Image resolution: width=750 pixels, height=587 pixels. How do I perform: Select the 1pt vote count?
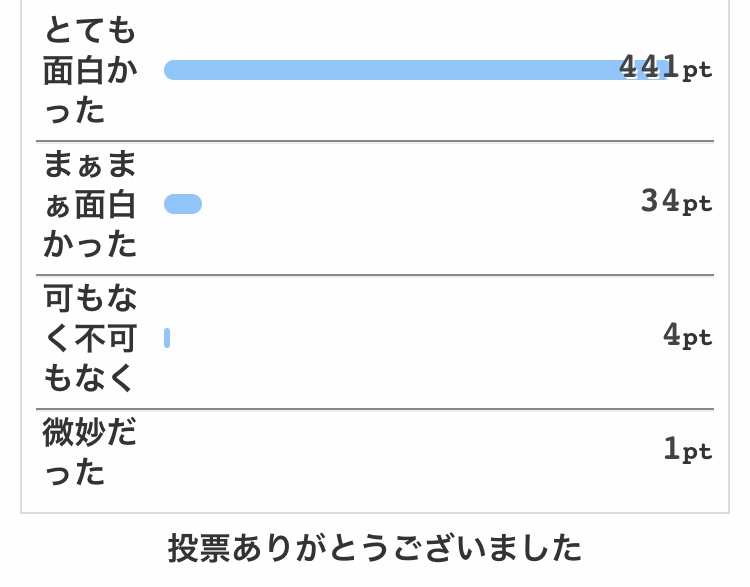pos(688,450)
